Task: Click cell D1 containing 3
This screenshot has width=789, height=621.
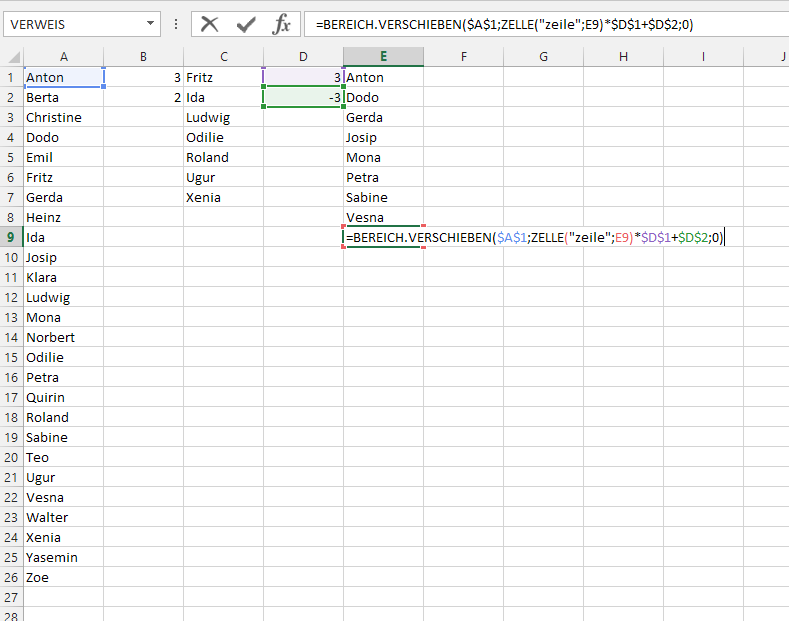Action: [303, 77]
